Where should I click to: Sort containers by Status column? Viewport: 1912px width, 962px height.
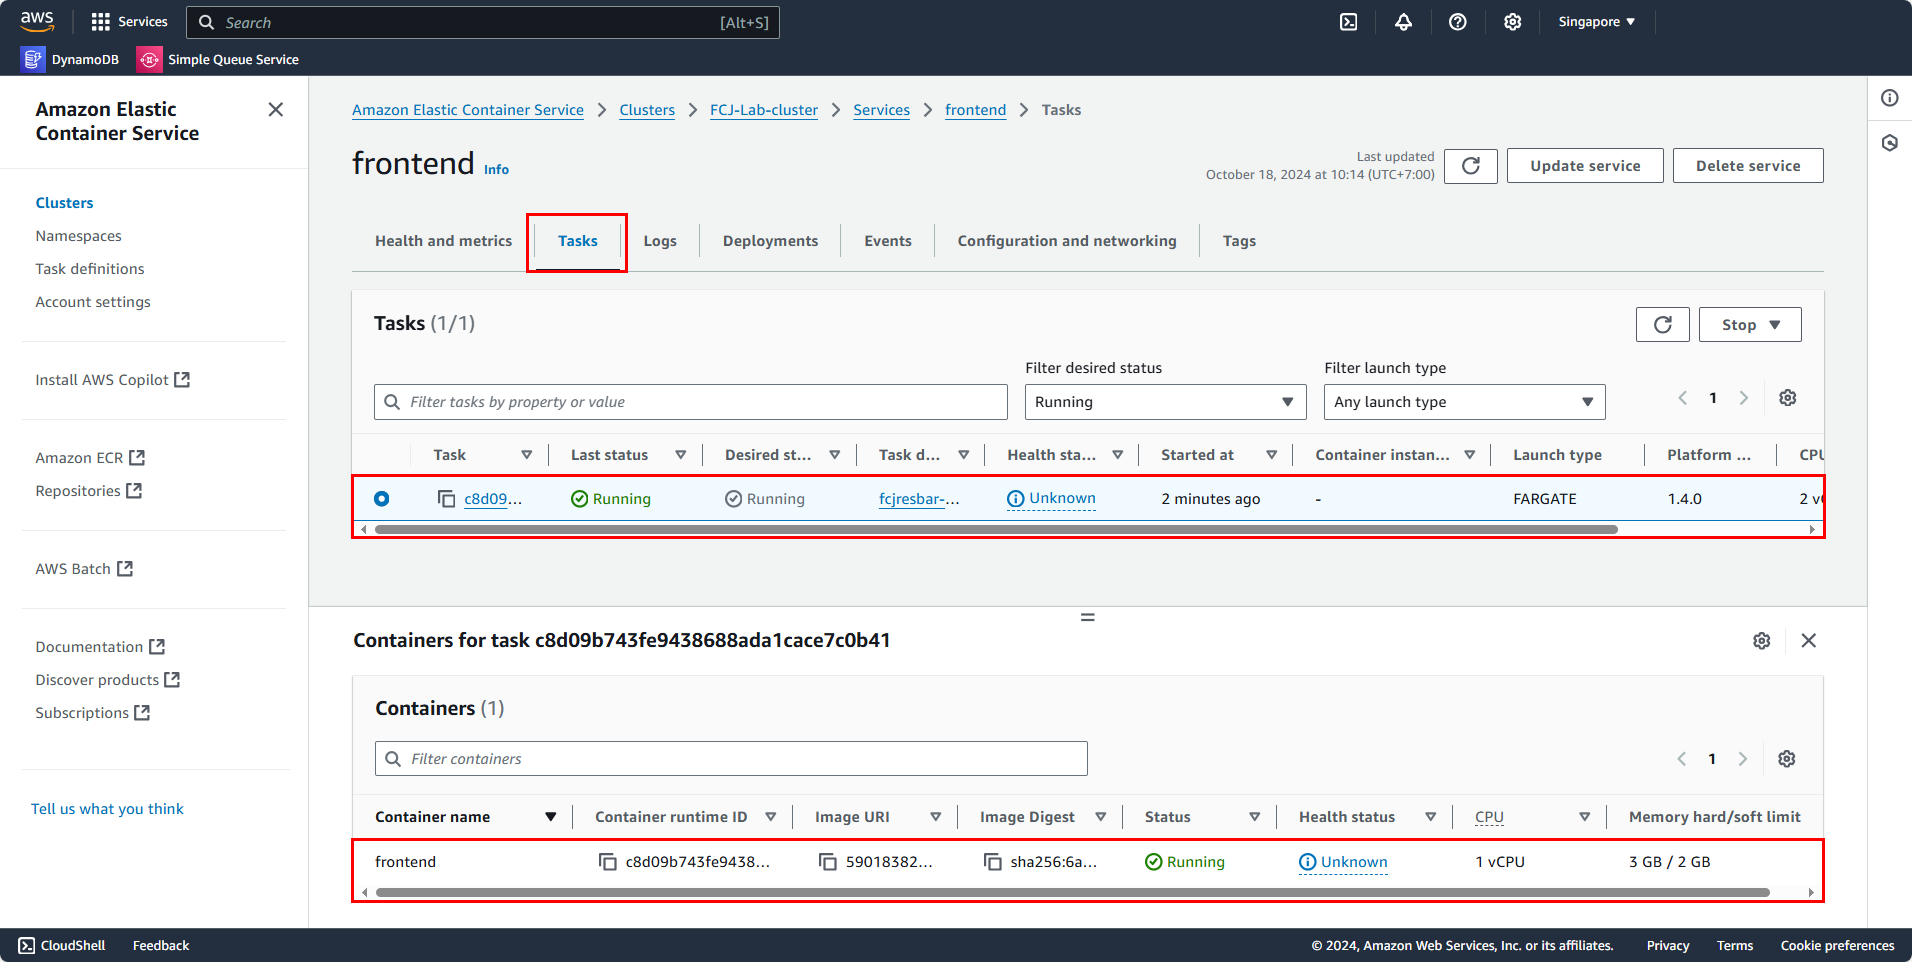click(1255, 817)
